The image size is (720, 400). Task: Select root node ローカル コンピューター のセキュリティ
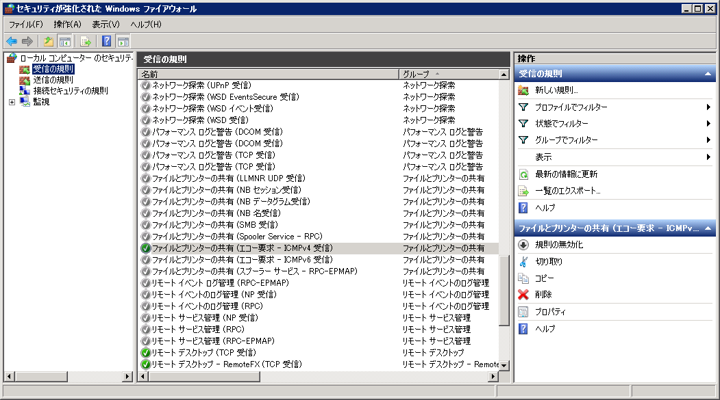coord(76,58)
